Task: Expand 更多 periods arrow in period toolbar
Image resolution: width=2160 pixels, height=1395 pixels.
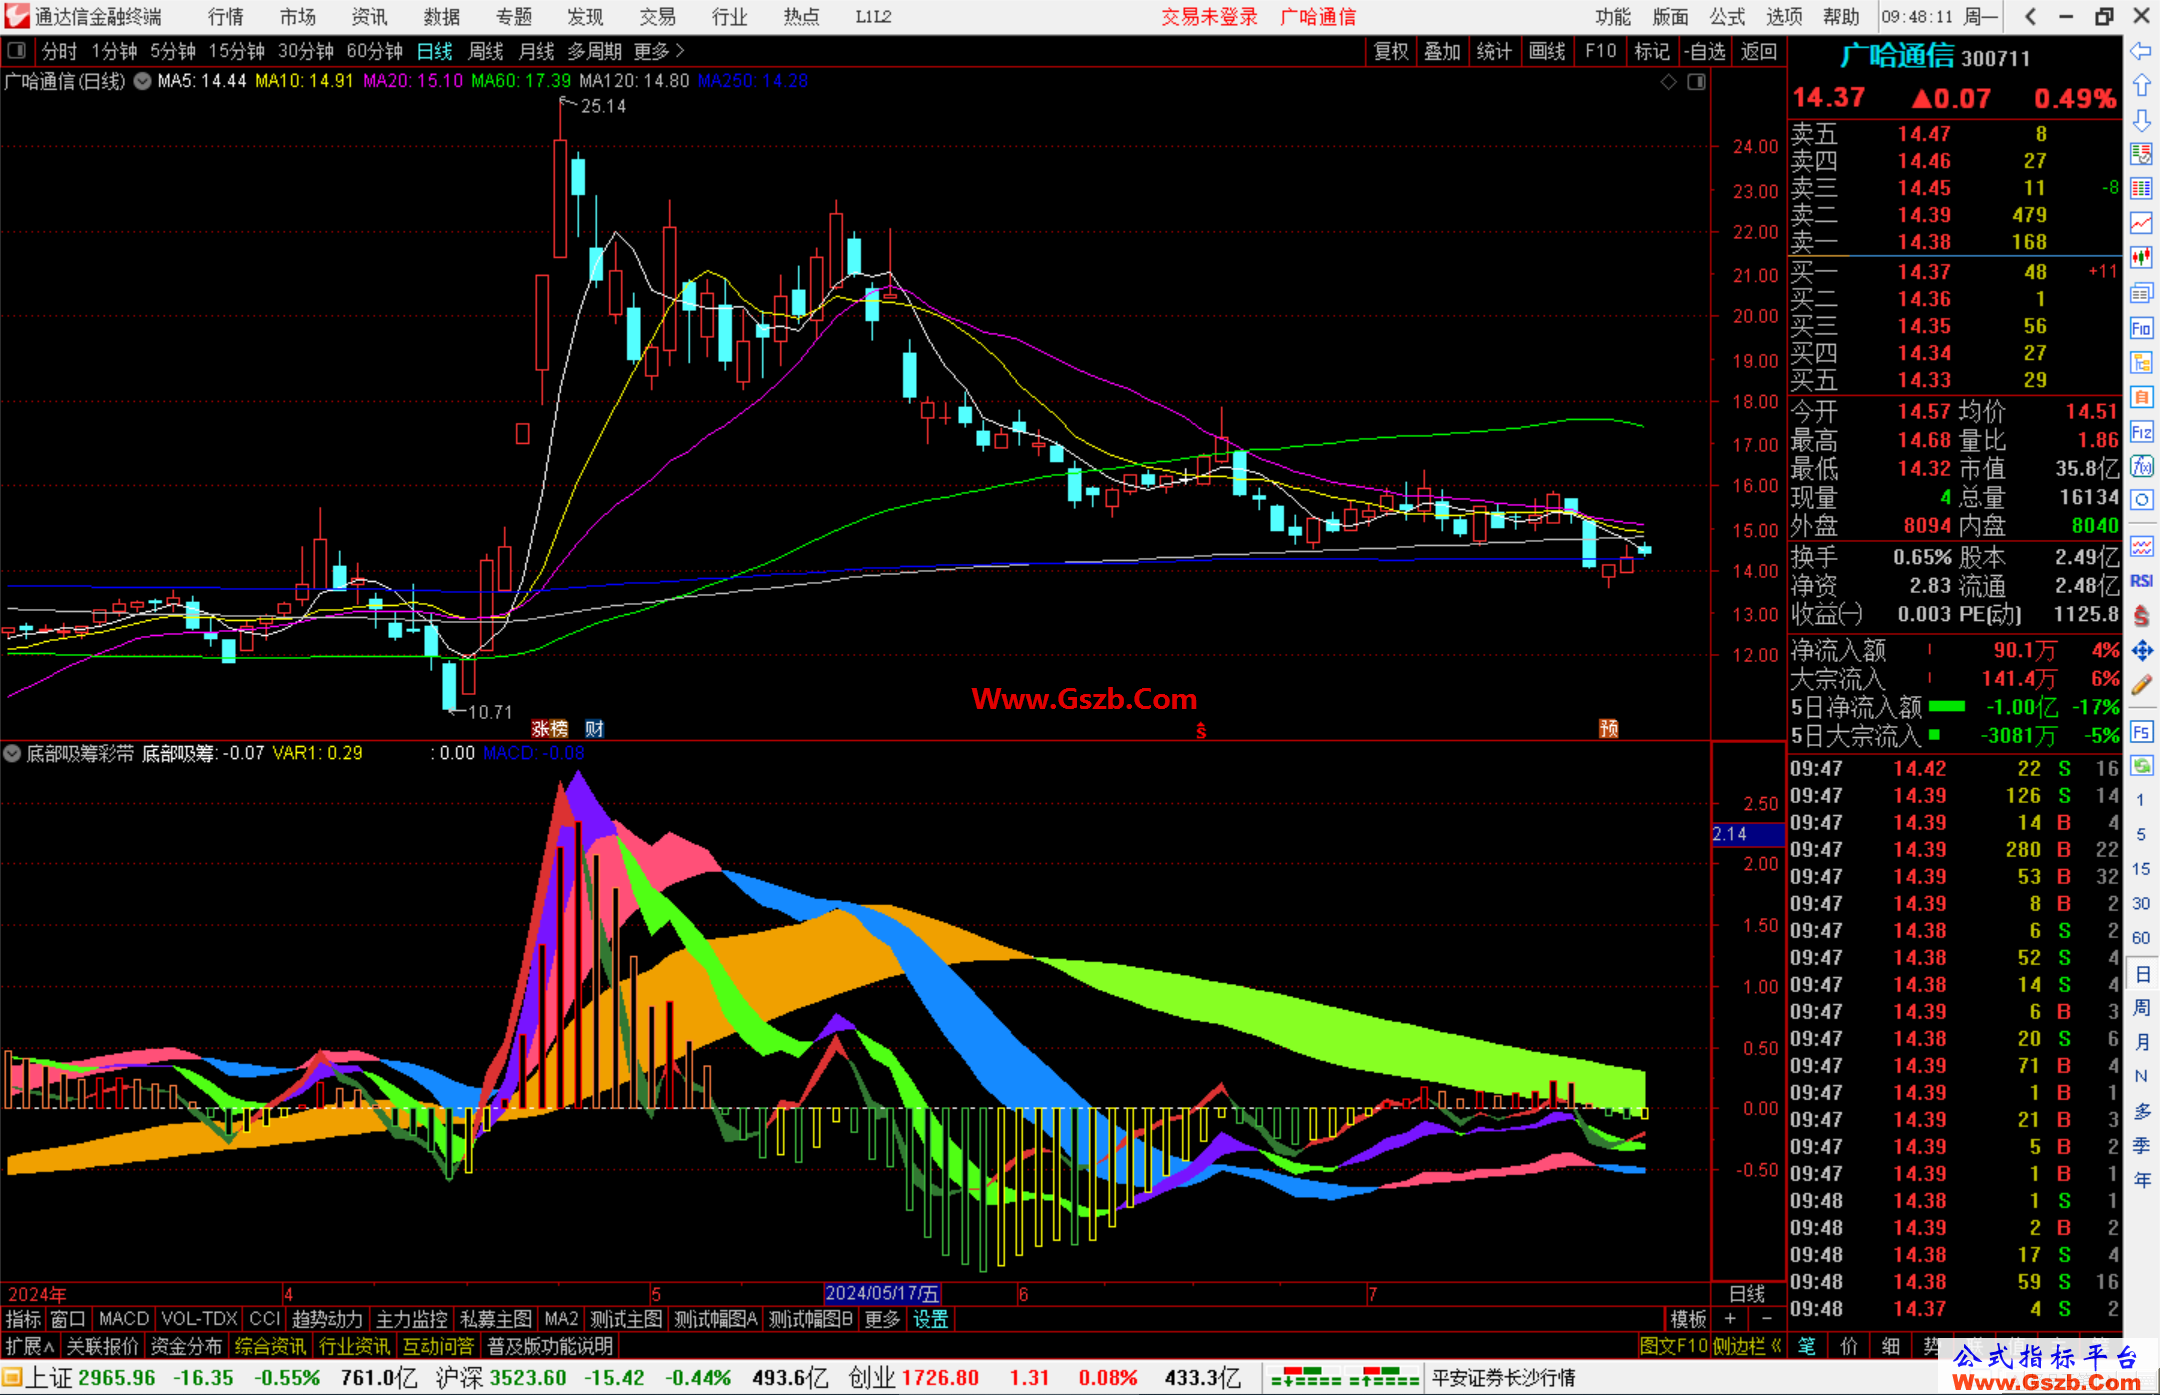Action: click(x=659, y=51)
